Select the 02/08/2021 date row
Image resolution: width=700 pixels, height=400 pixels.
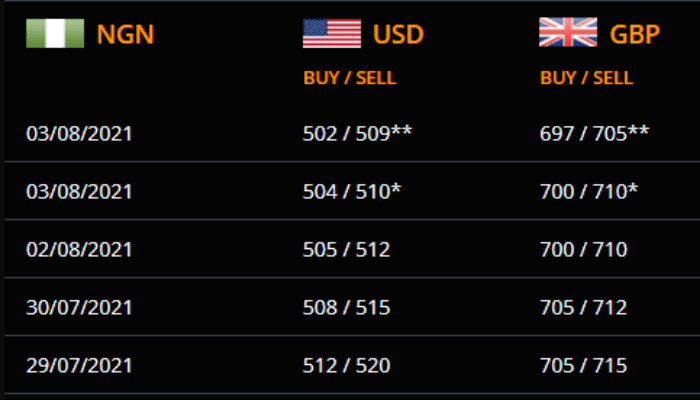click(x=79, y=249)
